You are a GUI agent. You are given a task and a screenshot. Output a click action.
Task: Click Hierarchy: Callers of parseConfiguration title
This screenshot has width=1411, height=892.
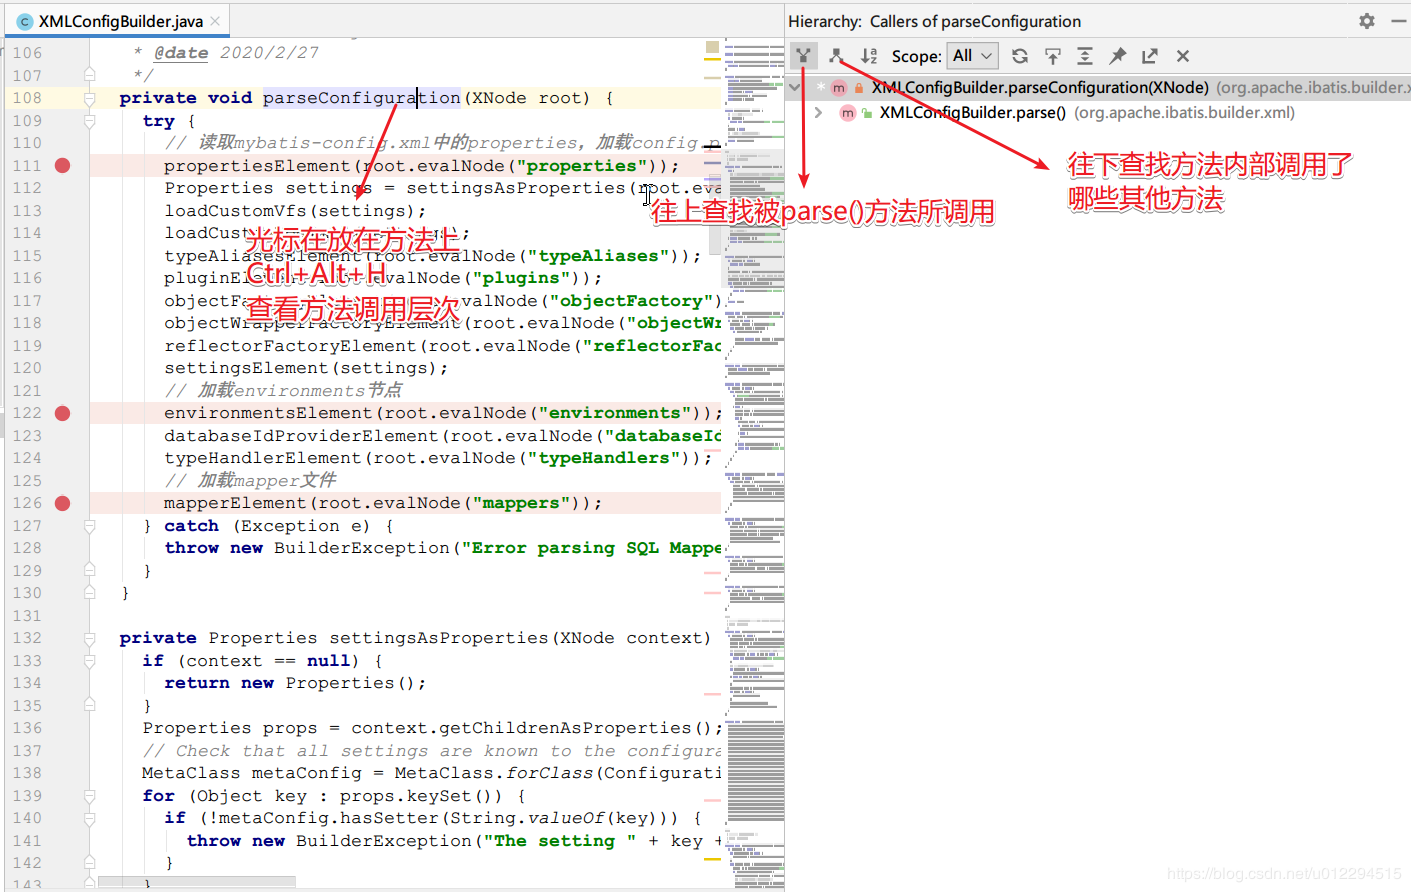[x=934, y=21]
